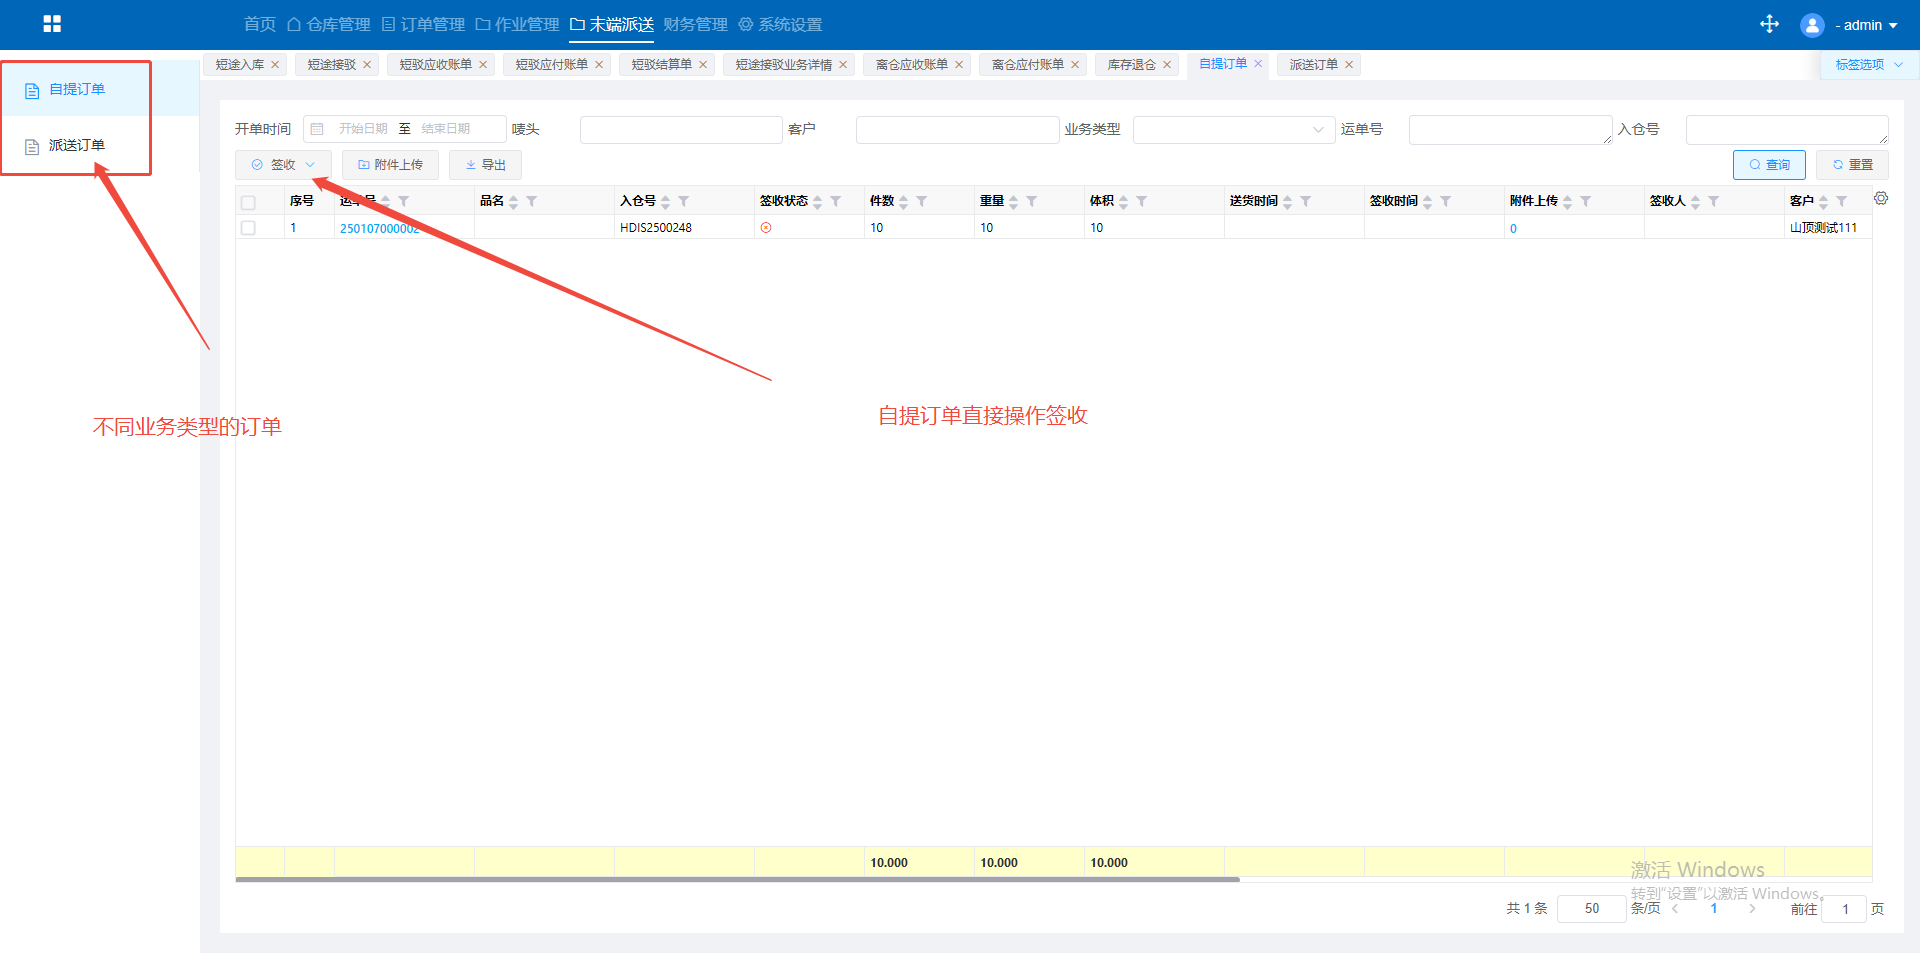1920x953 pixels.
Task: Click filter icon on 品名 column
Action: 532,202
